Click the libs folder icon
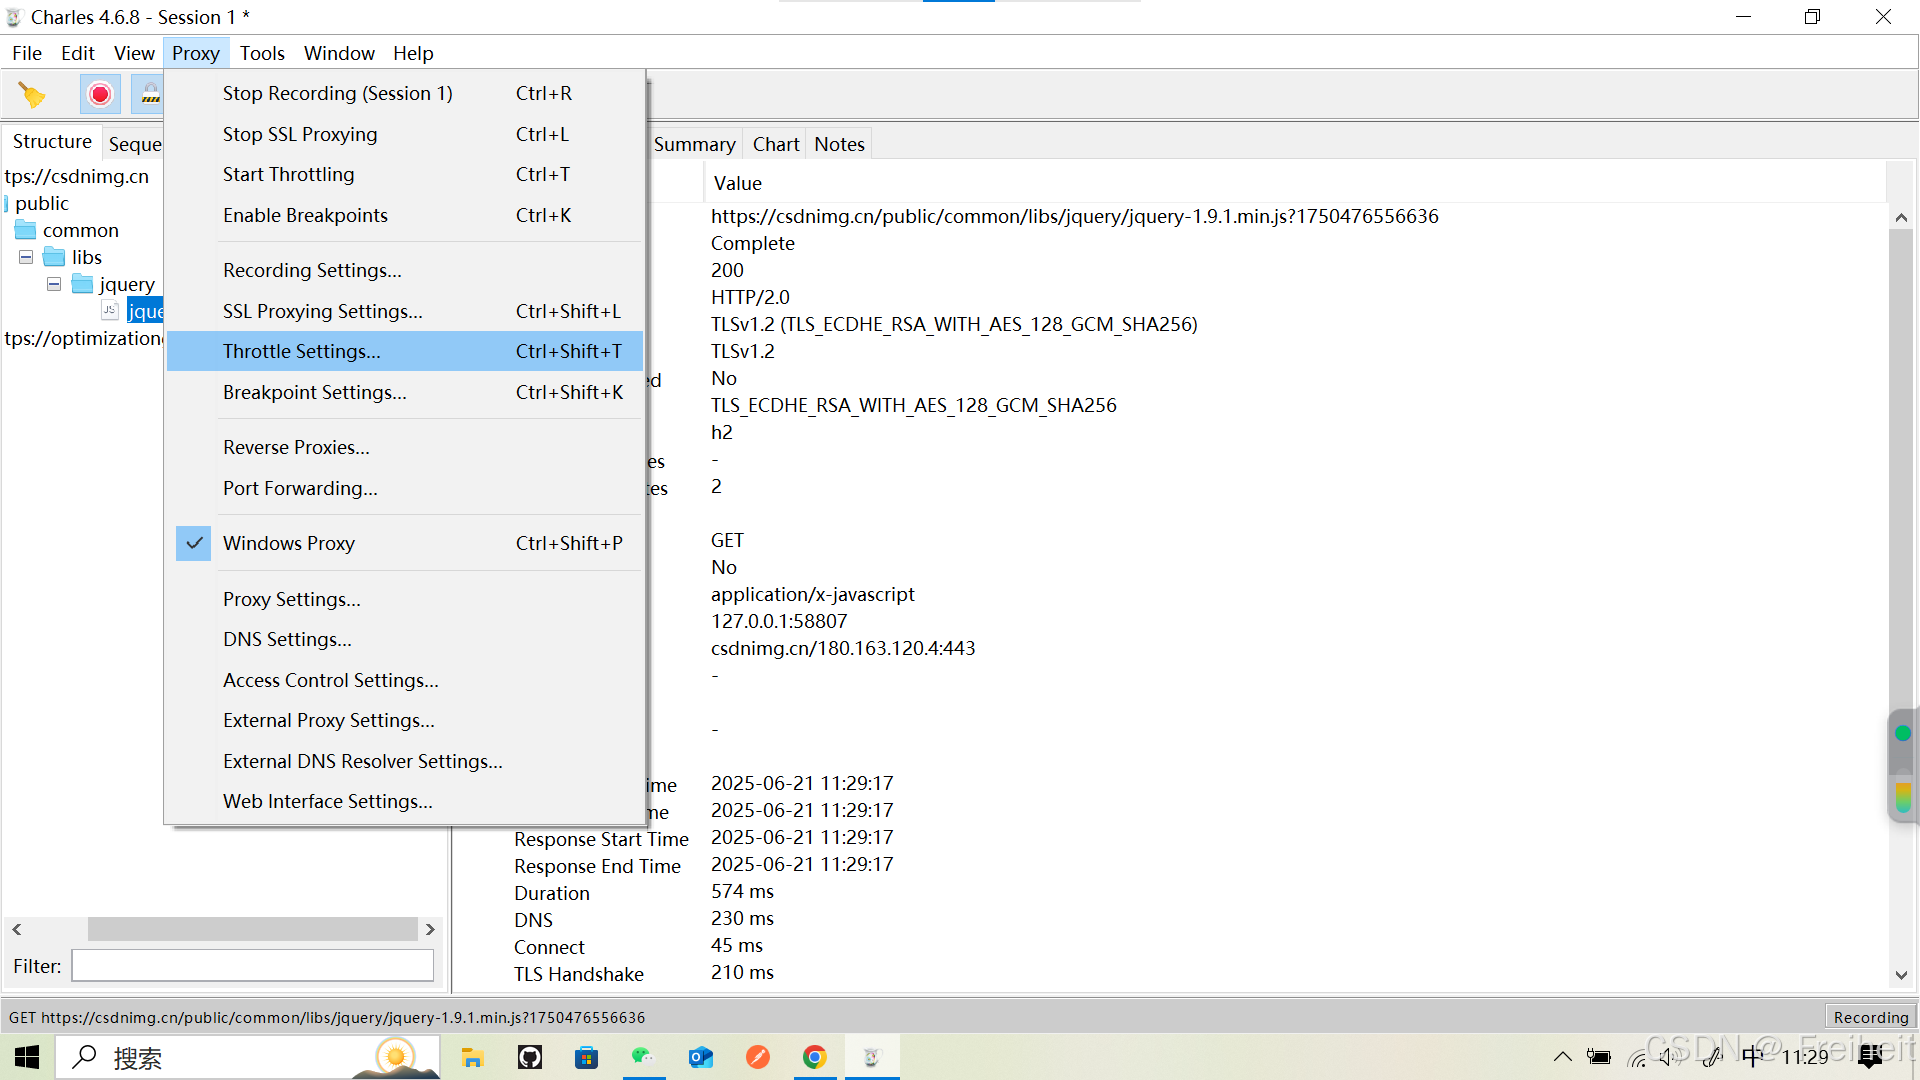Image resolution: width=1920 pixels, height=1080 pixels. click(x=54, y=258)
